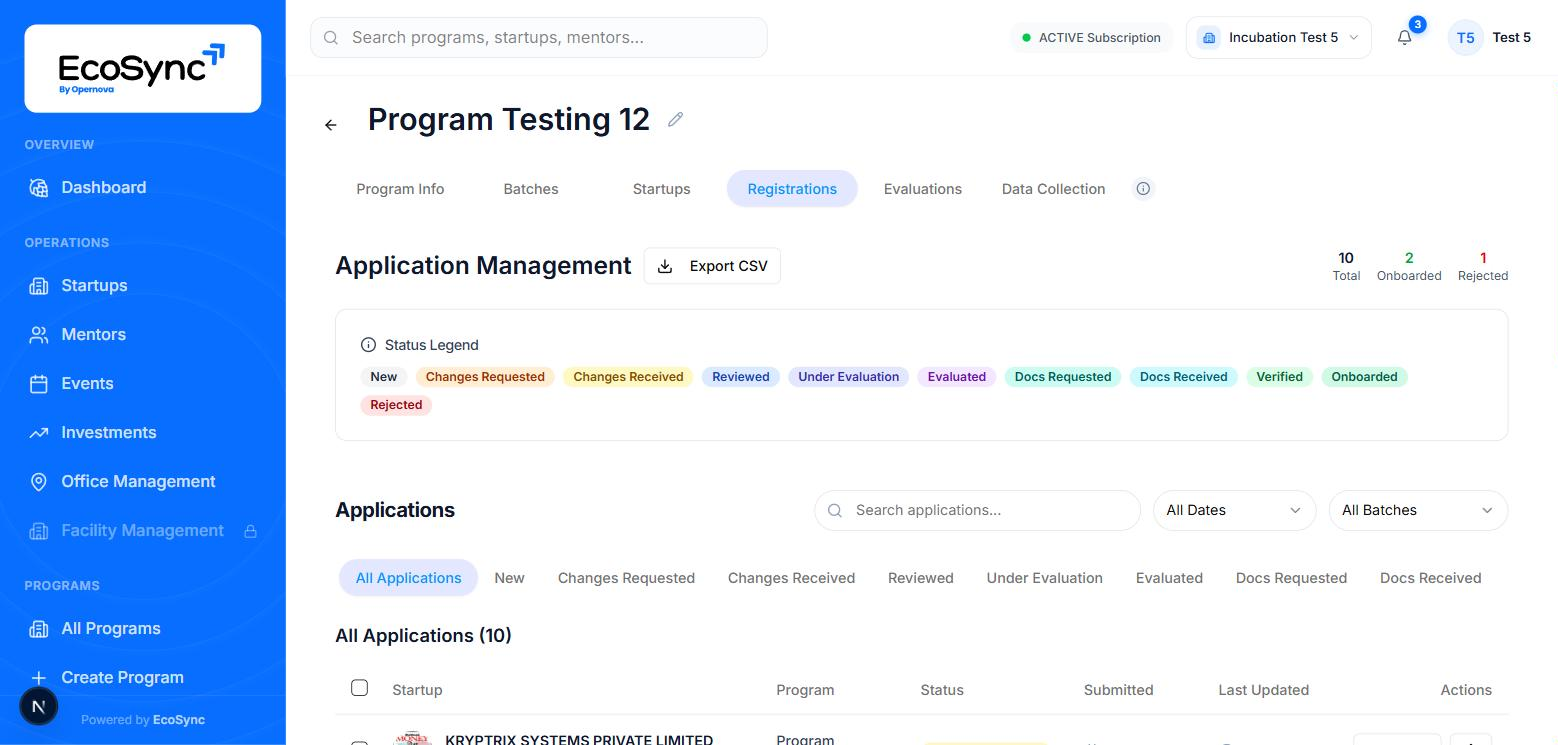Open the notifications bell

pos(1405,38)
